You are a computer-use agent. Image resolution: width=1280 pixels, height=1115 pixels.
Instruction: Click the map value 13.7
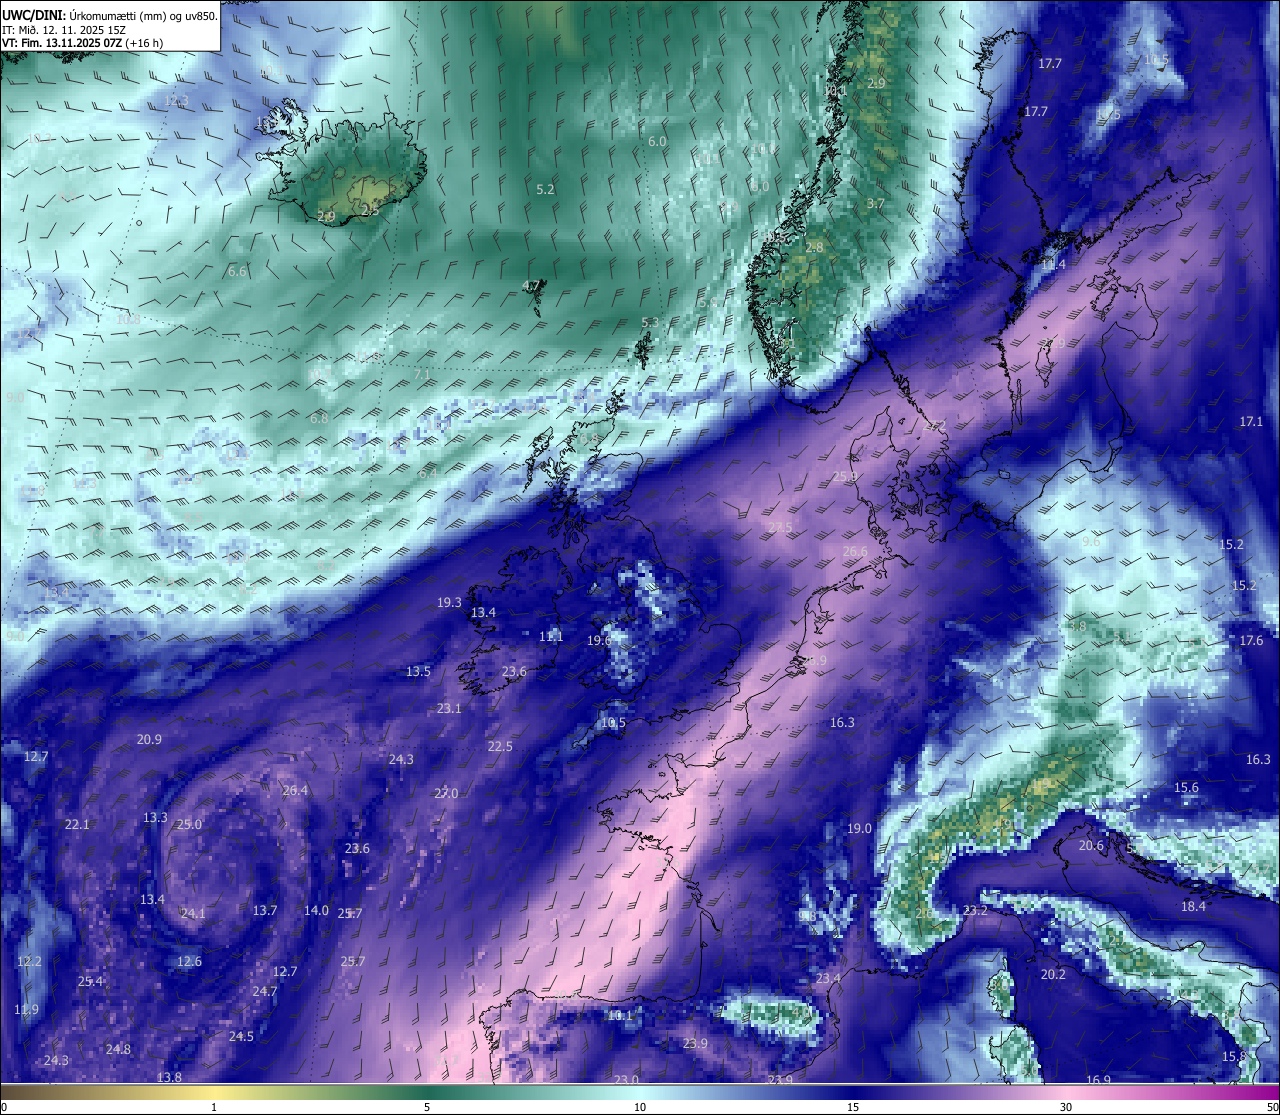264,911
